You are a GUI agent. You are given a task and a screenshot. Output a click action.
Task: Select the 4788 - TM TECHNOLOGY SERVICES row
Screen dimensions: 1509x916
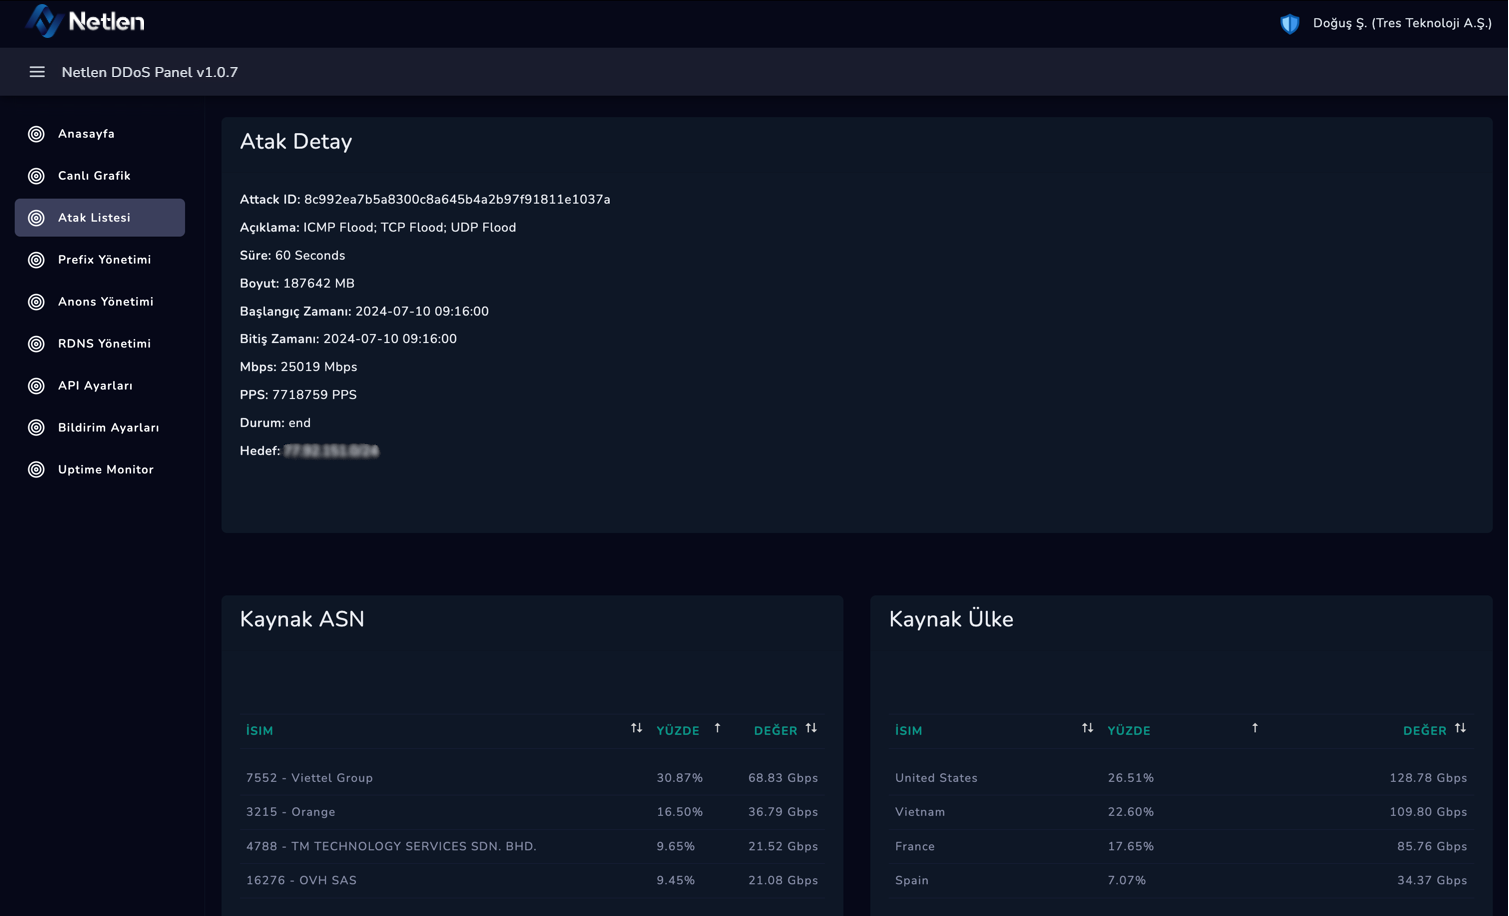(x=532, y=846)
